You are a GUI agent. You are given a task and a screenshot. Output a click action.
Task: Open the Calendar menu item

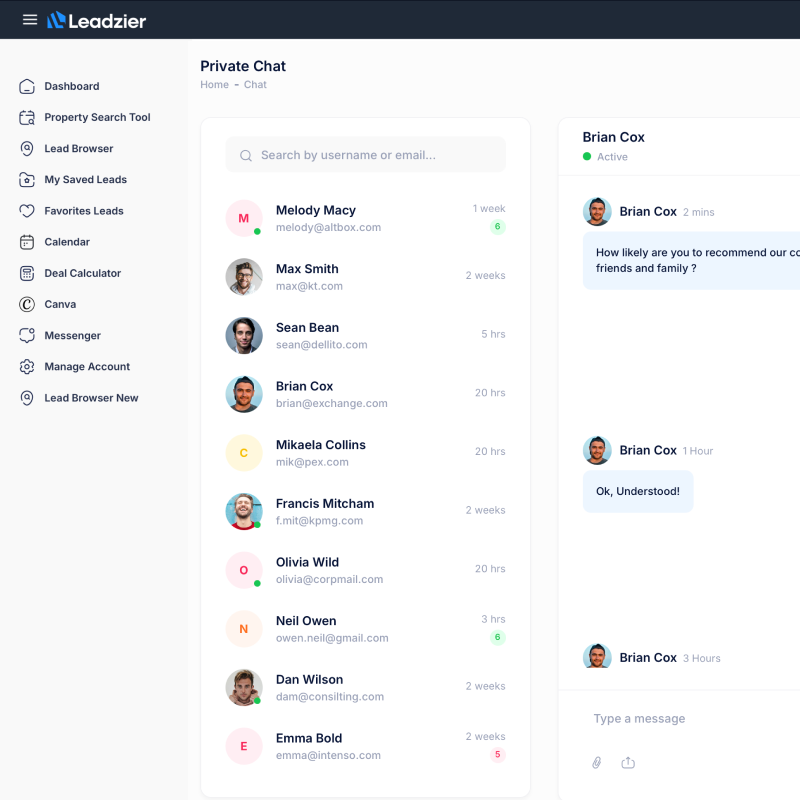(67, 242)
